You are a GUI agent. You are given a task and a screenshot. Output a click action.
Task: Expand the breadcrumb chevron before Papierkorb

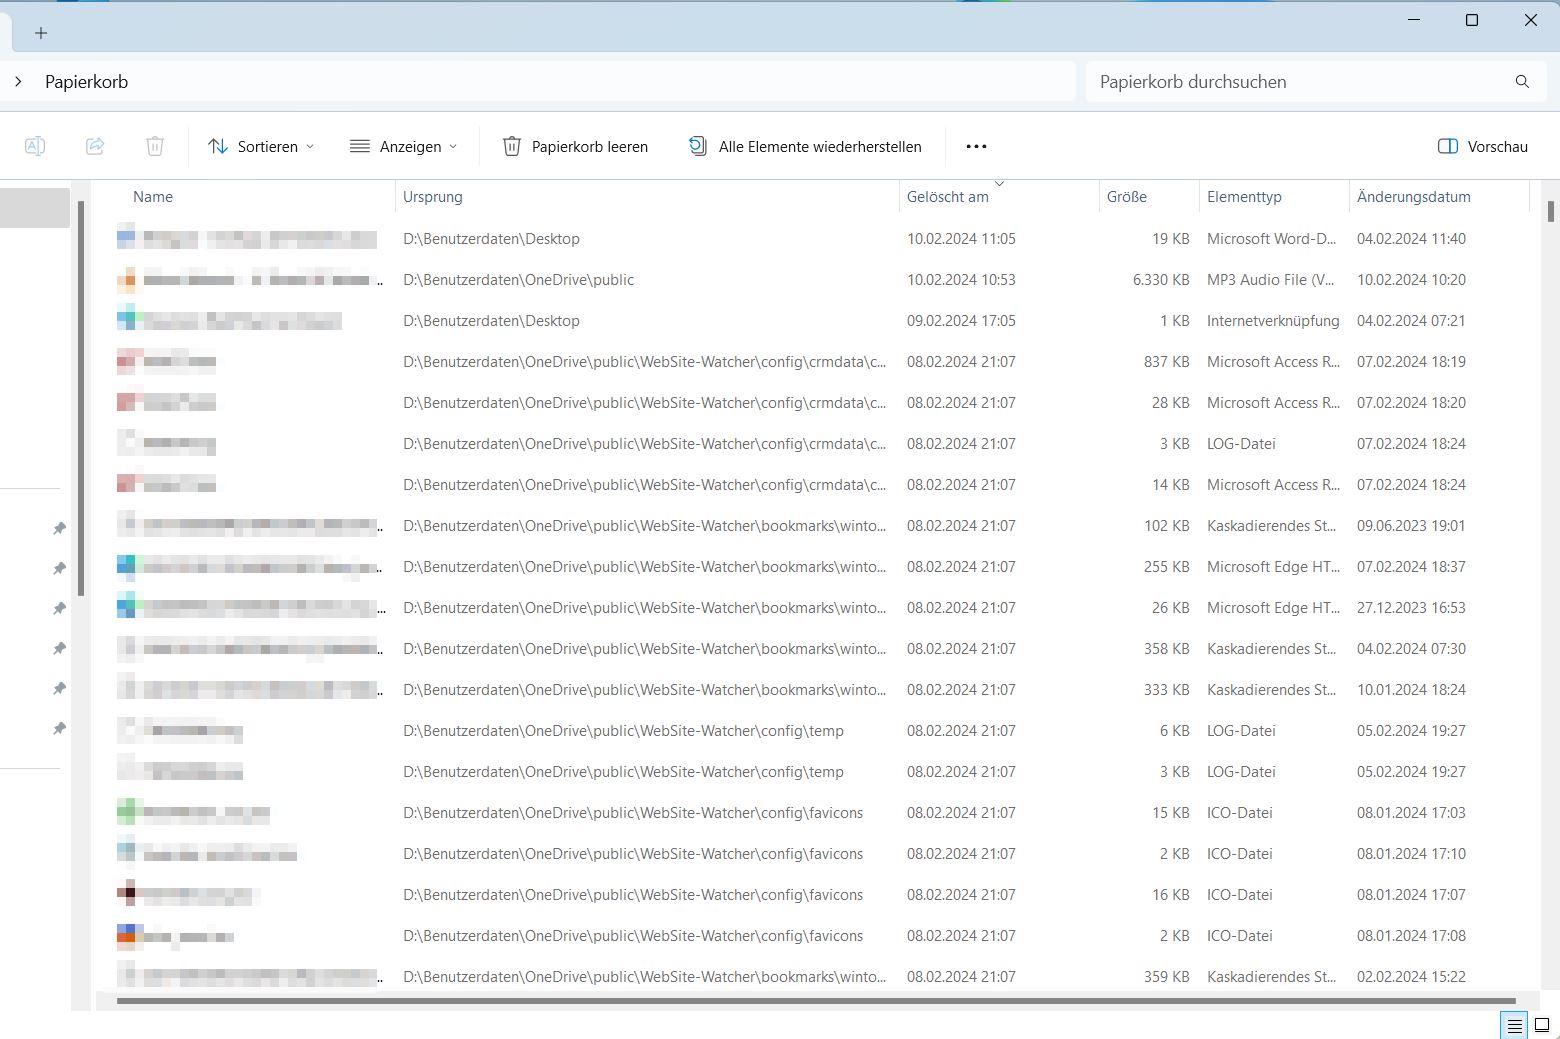(18, 82)
